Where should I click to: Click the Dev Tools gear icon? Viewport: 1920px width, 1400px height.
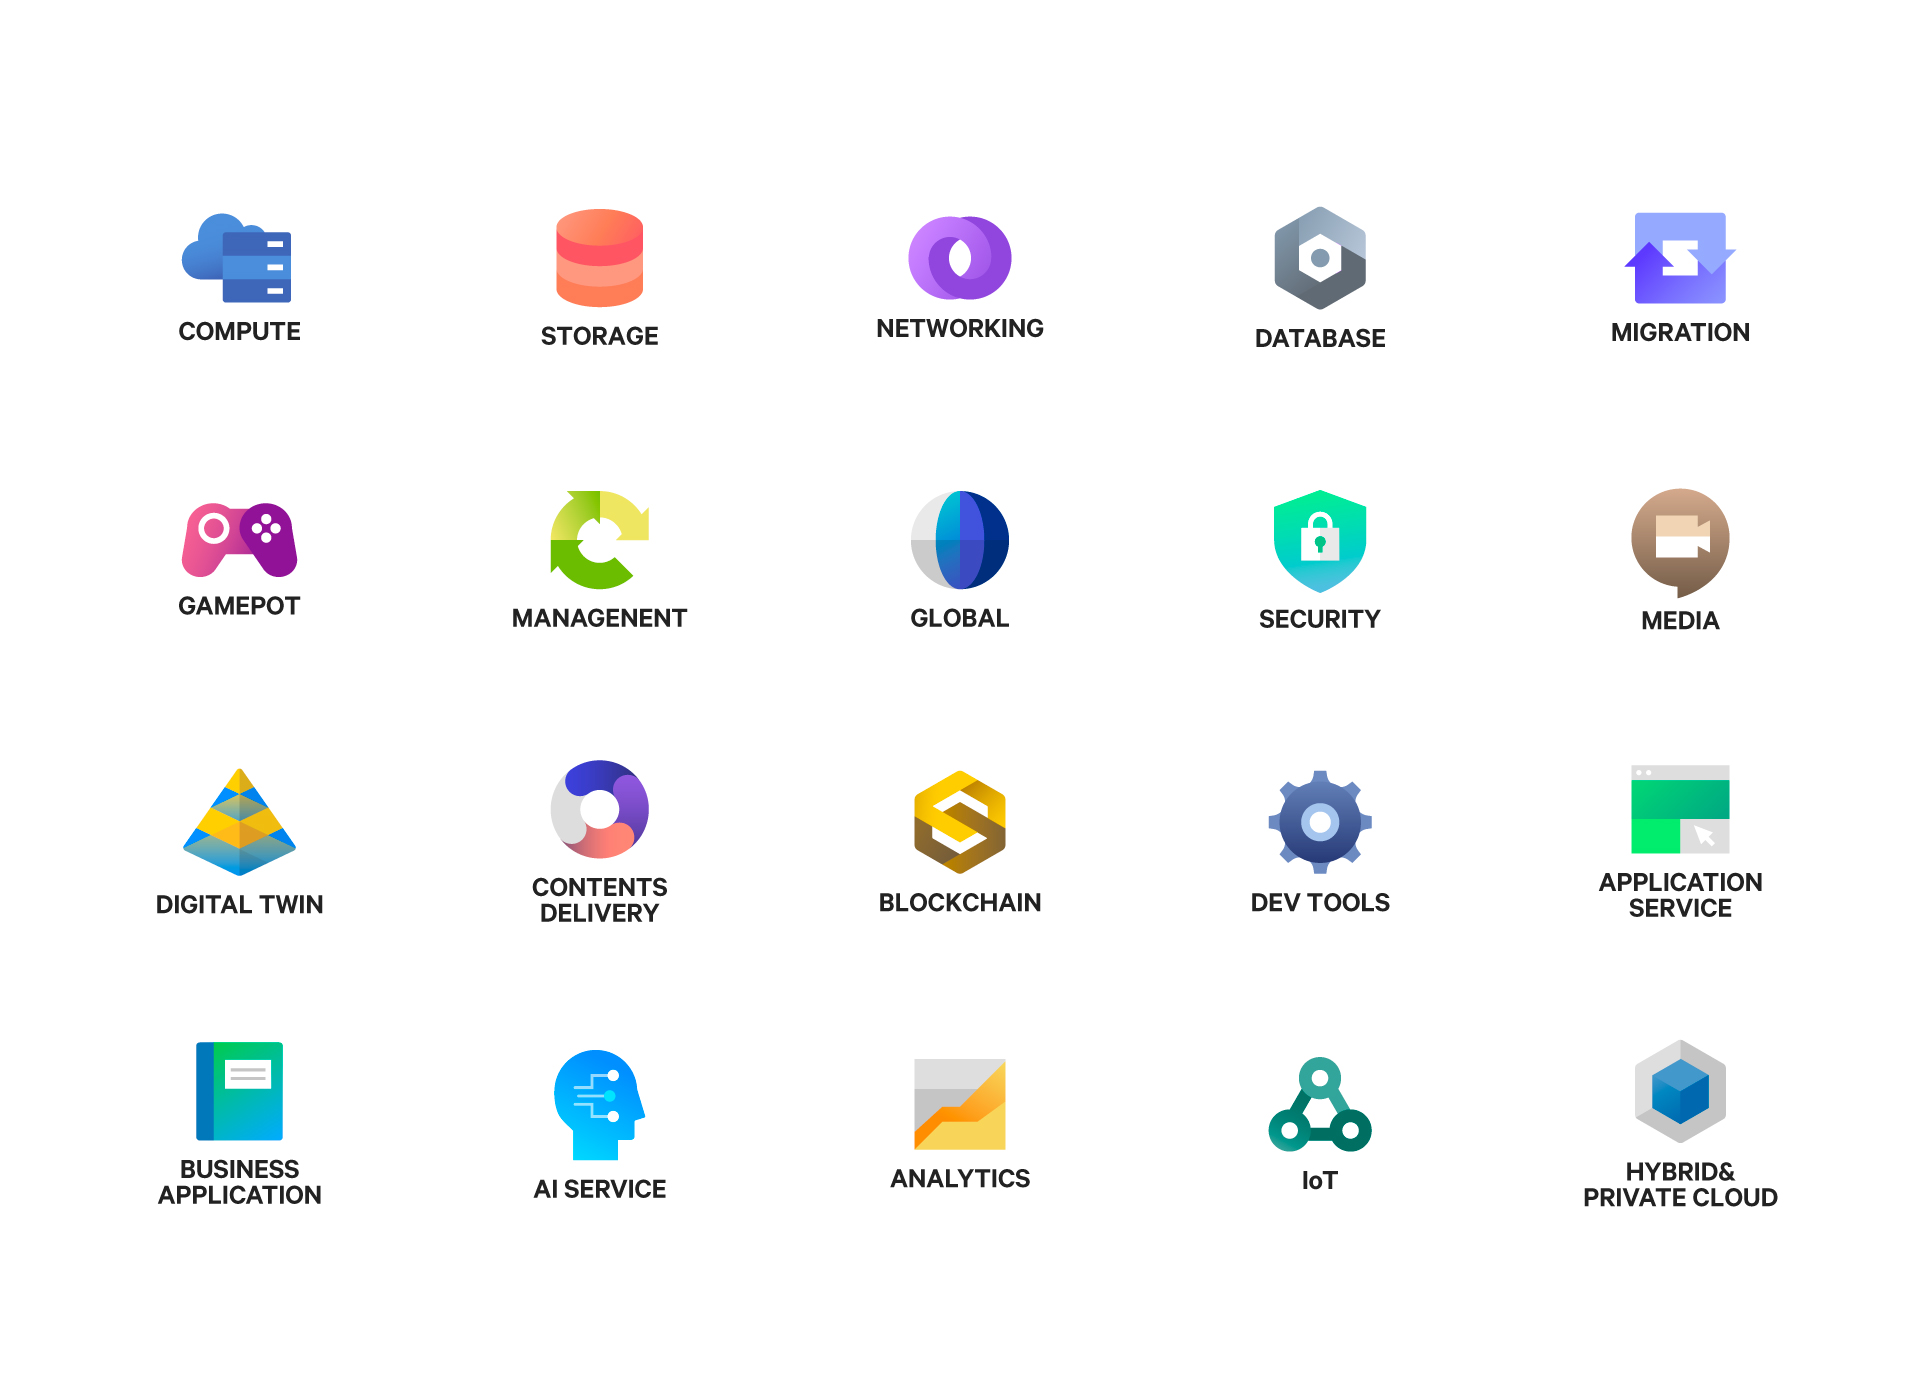pos(1320,822)
